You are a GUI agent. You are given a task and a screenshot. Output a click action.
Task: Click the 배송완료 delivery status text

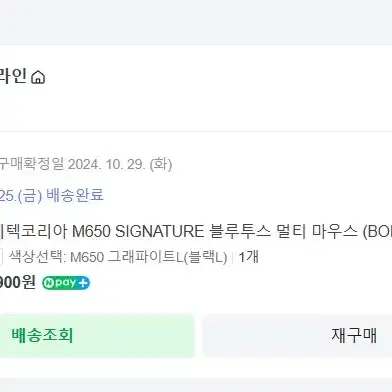75,195
